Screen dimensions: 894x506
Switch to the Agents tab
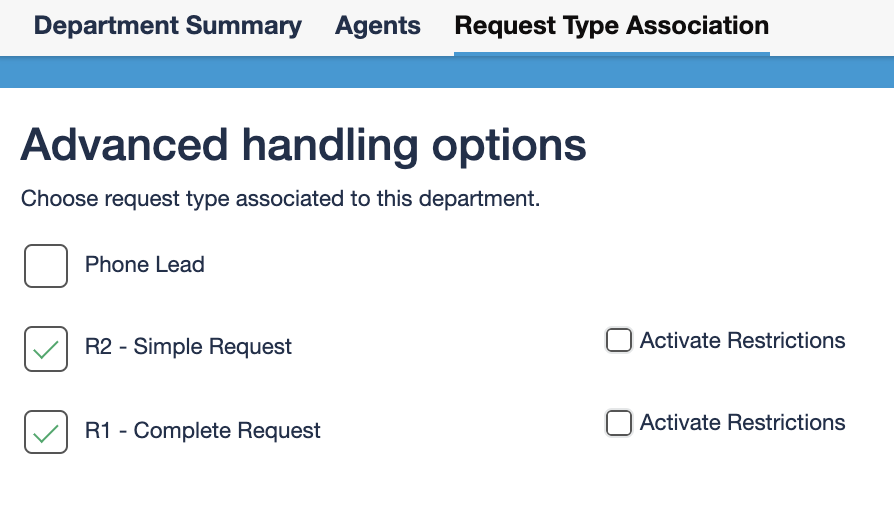click(x=378, y=26)
